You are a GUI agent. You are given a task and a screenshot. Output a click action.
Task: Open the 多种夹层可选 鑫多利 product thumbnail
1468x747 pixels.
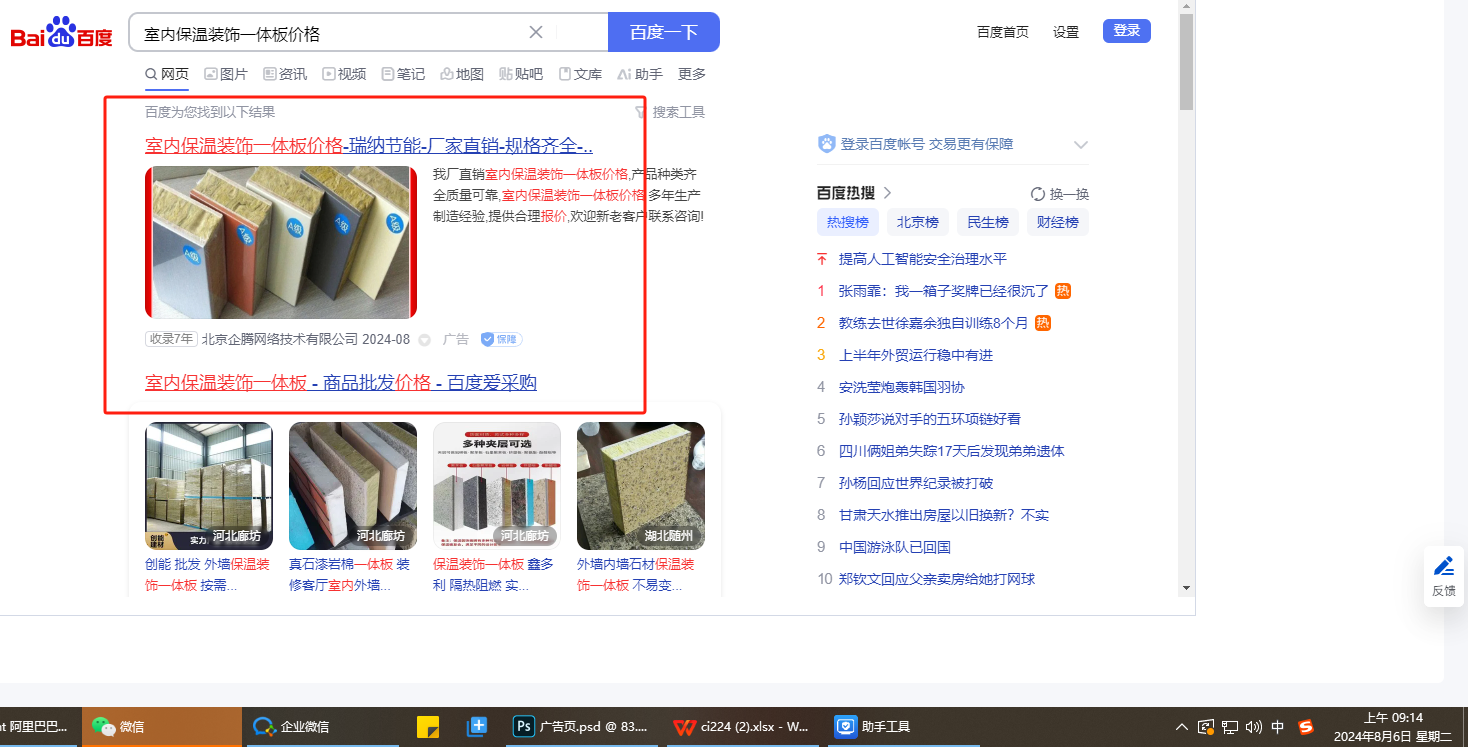497,486
